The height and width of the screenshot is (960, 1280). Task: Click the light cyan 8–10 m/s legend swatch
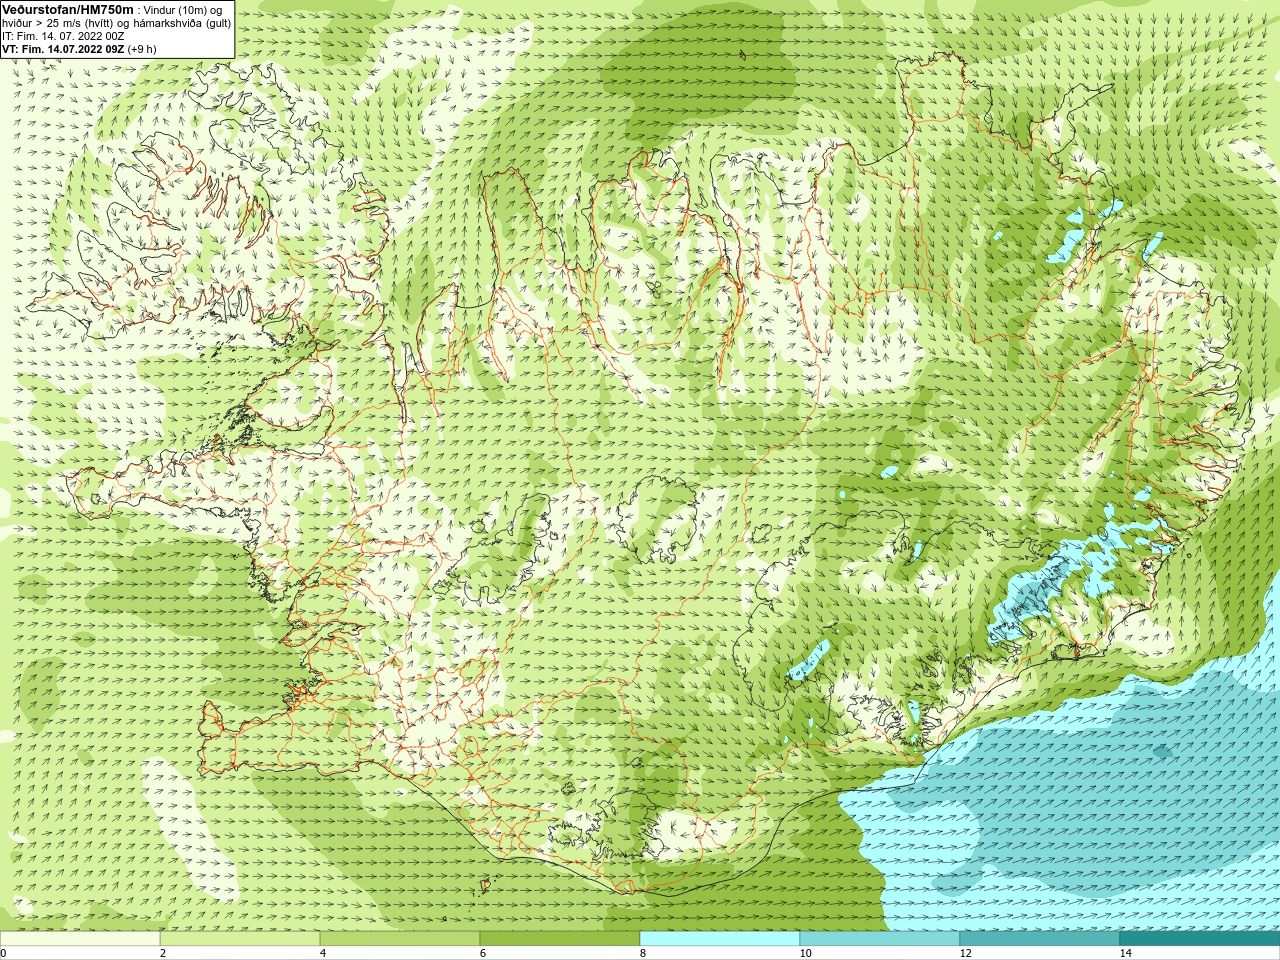click(720, 939)
